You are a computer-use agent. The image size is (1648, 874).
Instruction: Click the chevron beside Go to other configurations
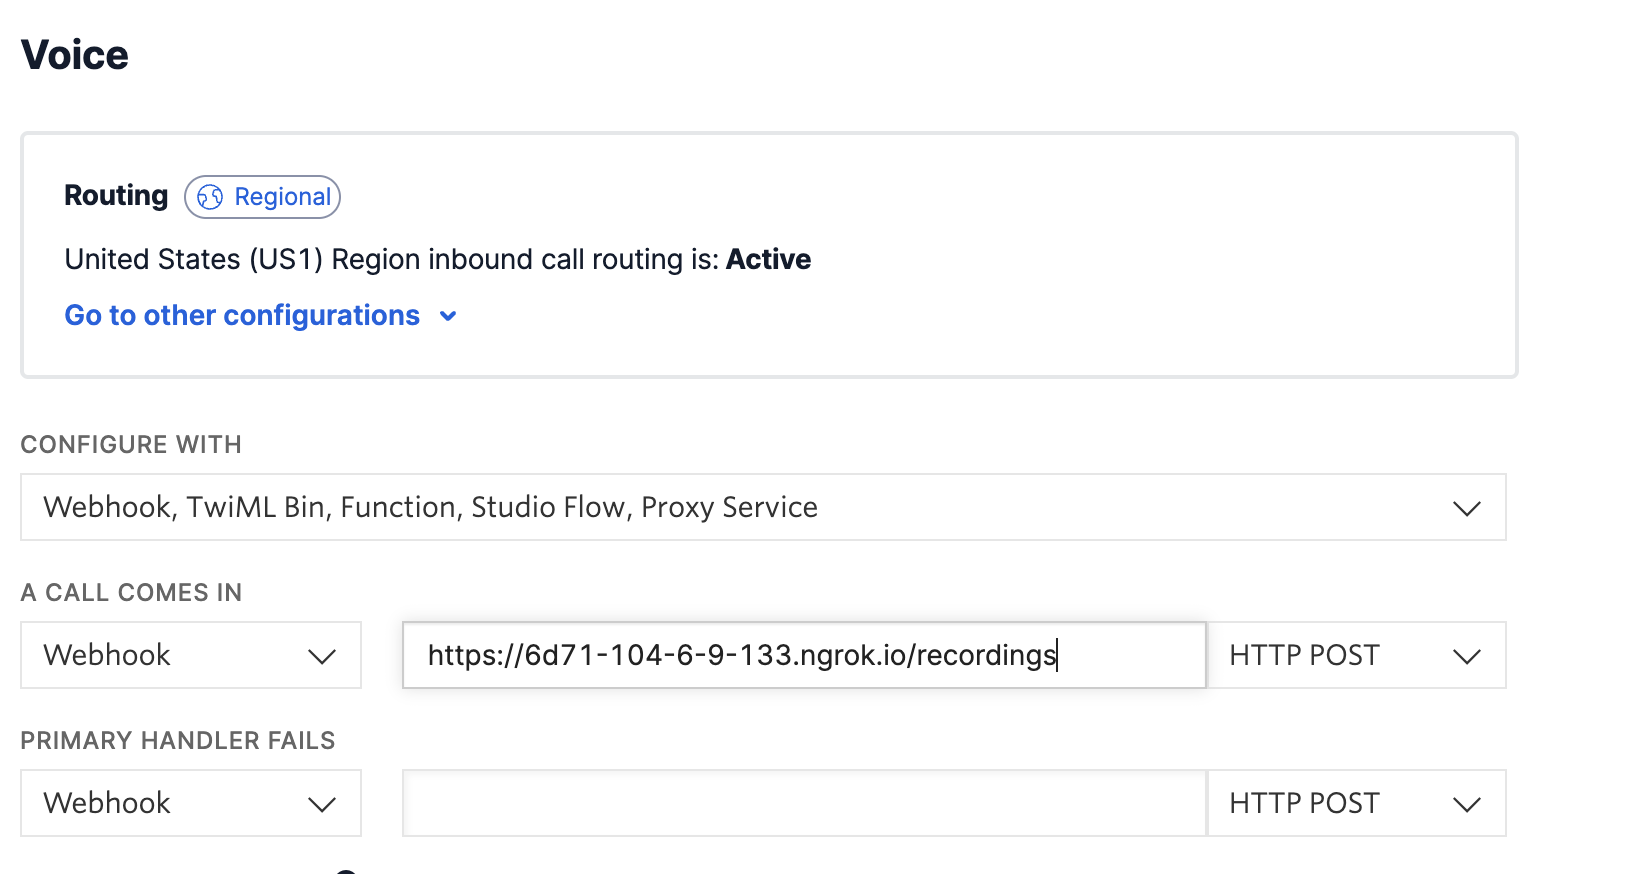(x=448, y=316)
